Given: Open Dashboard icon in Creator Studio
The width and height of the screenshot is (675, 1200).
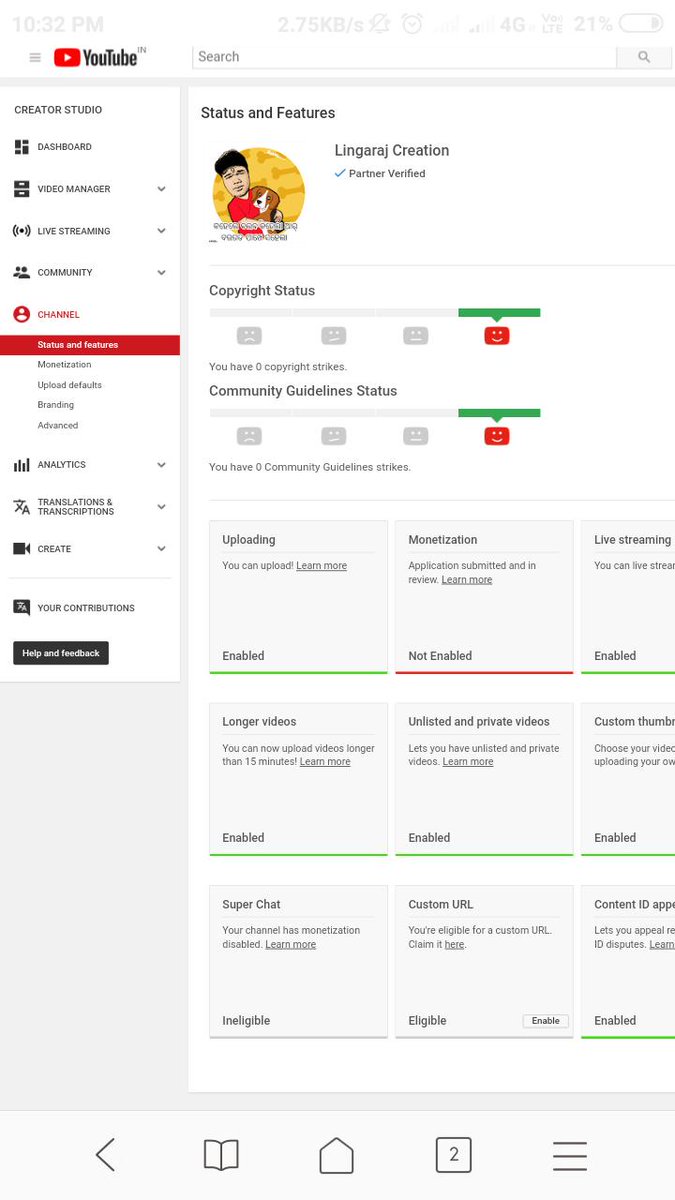Looking at the screenshot, I should (22, 147).
